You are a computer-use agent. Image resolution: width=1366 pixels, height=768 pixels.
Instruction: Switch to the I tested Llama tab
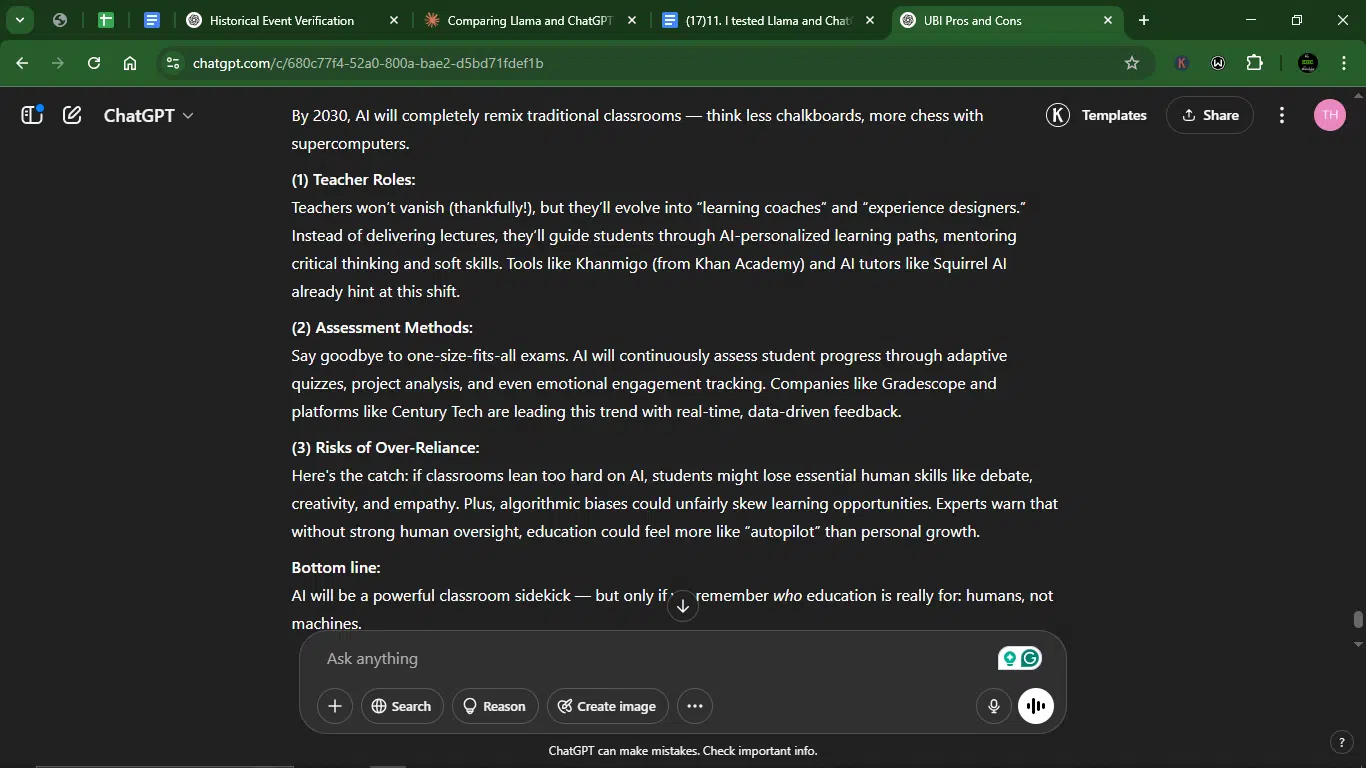(767, 20)
